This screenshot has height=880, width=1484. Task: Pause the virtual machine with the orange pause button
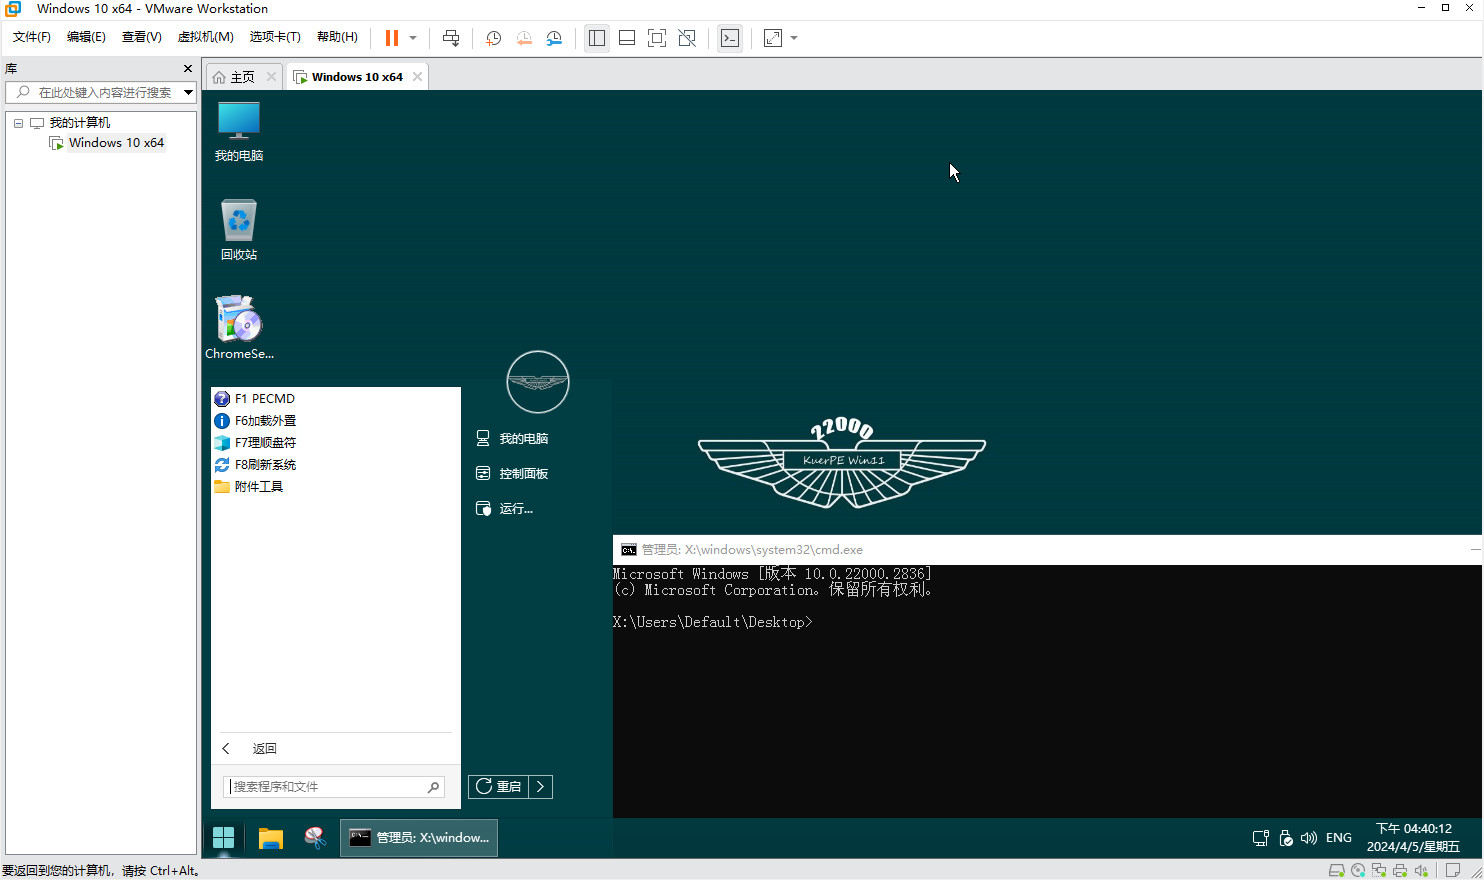[392, 38]
